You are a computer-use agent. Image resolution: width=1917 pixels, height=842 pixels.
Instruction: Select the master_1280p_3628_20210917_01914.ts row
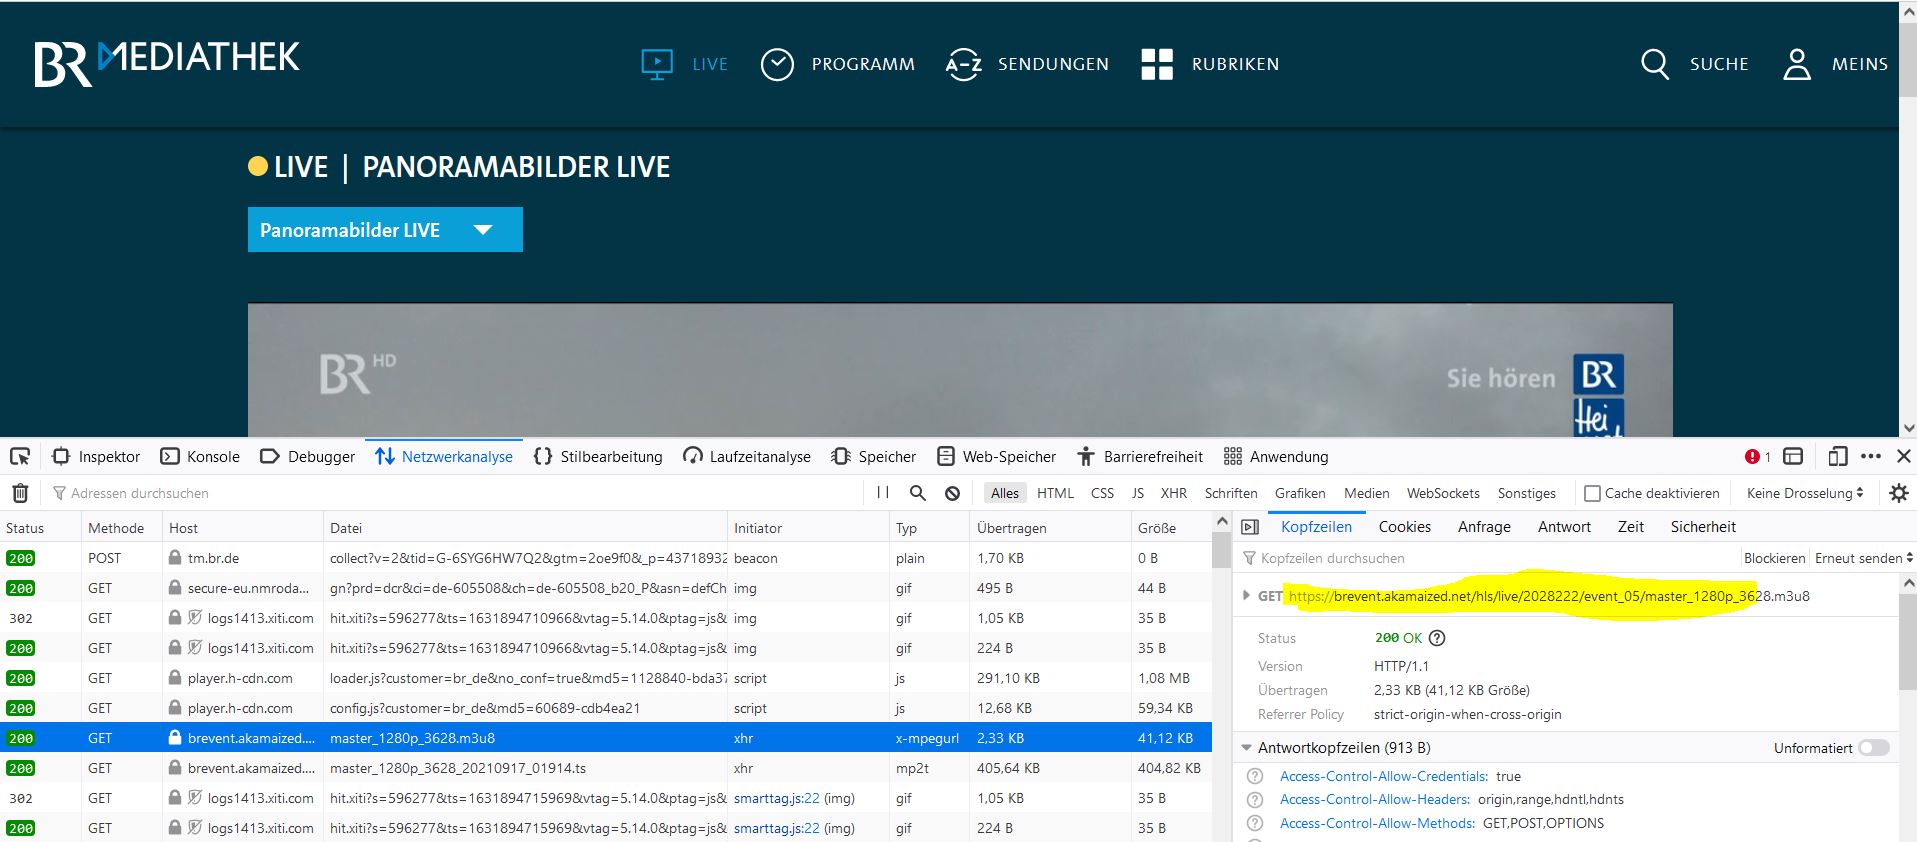(x=606, y=768)
